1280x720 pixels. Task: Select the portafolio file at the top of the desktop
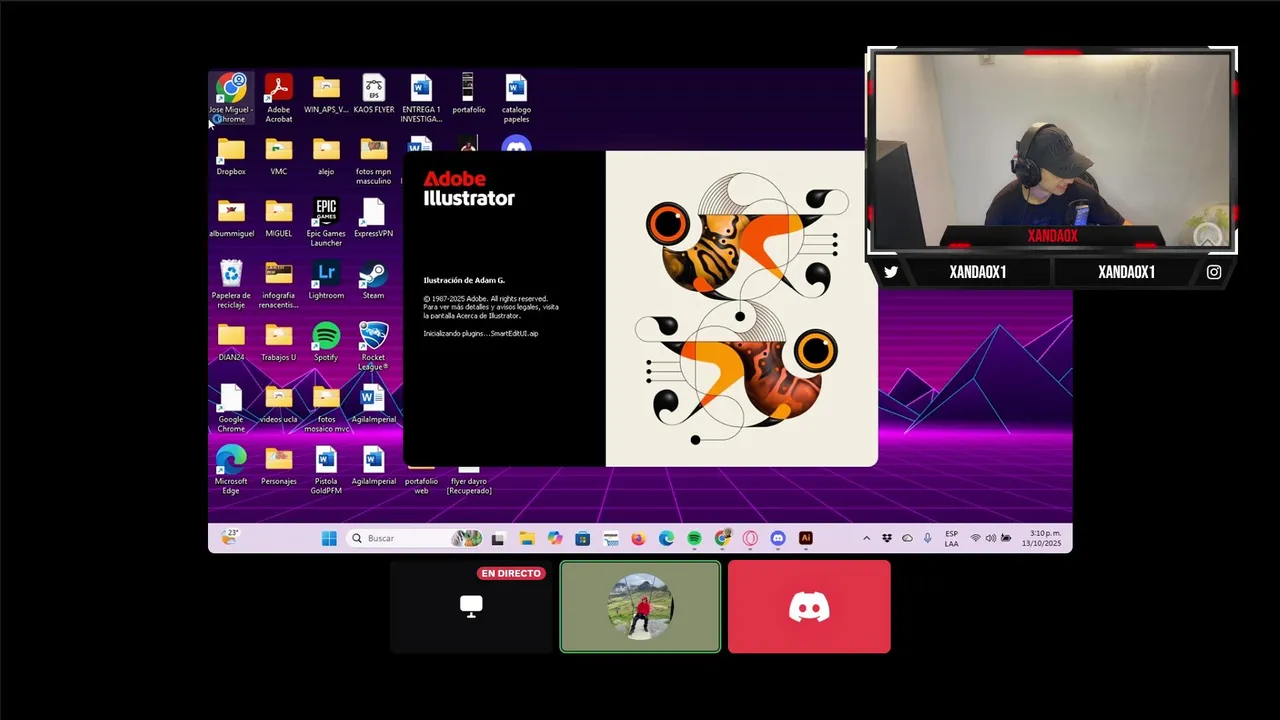(x=468, y=94)
